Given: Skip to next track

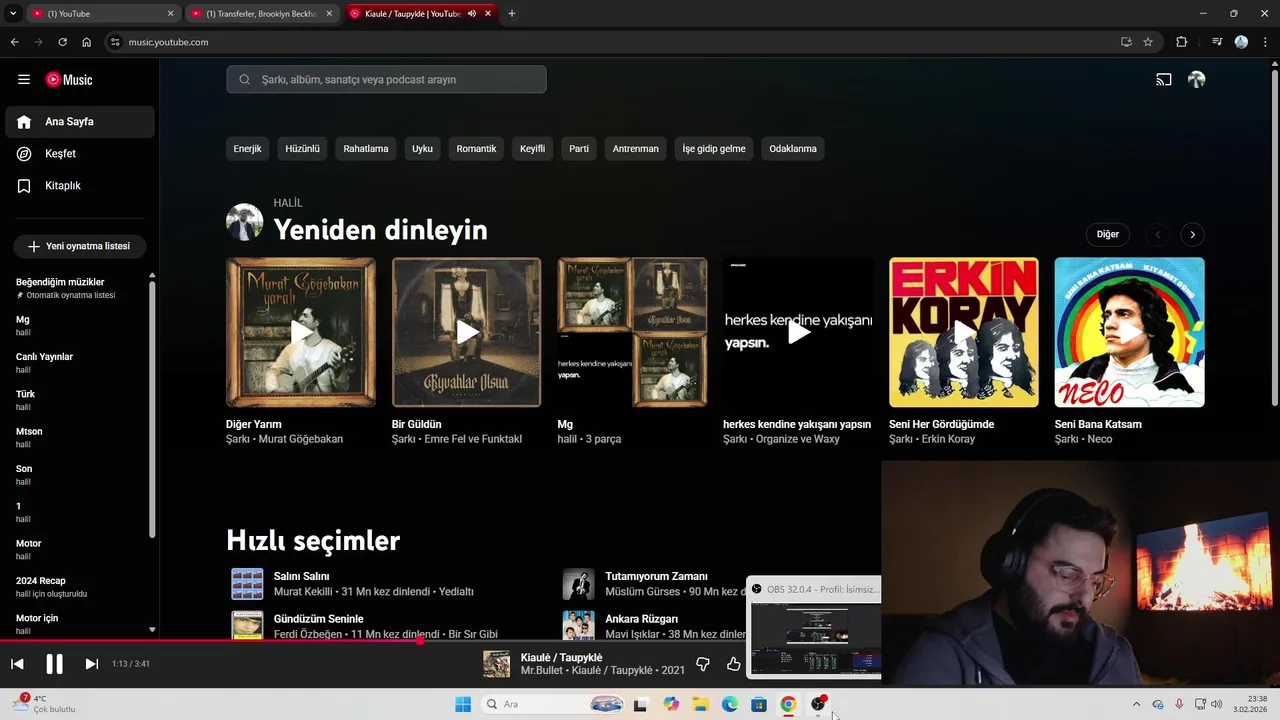Looking at the screenshot, I should tap(91, 664).
